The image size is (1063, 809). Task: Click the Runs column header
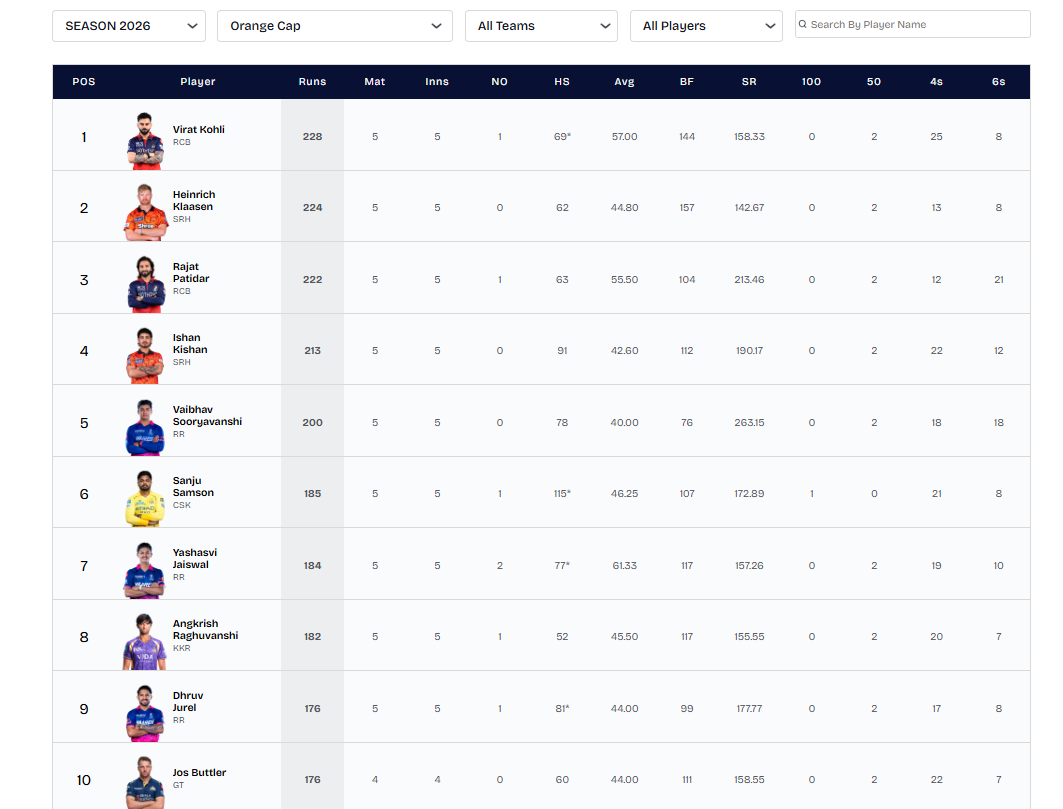(312, 82)
